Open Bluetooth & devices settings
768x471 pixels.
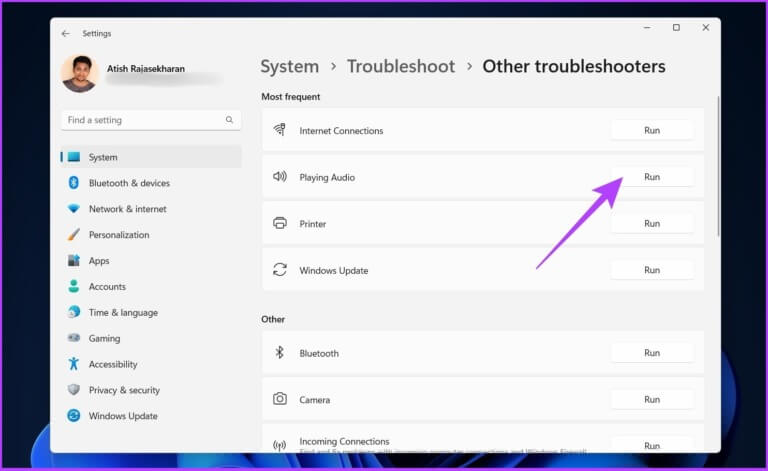click(x=129, y=183)
